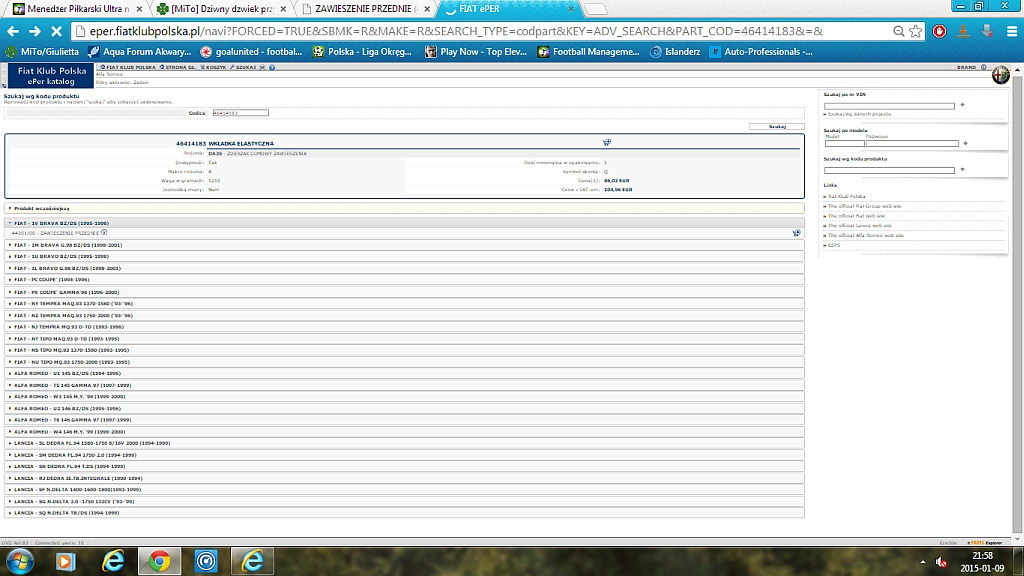This screenshot has height=576, width=1024.
Task: Open The official Fiat Group web site link
Action: tap(864, 206)
